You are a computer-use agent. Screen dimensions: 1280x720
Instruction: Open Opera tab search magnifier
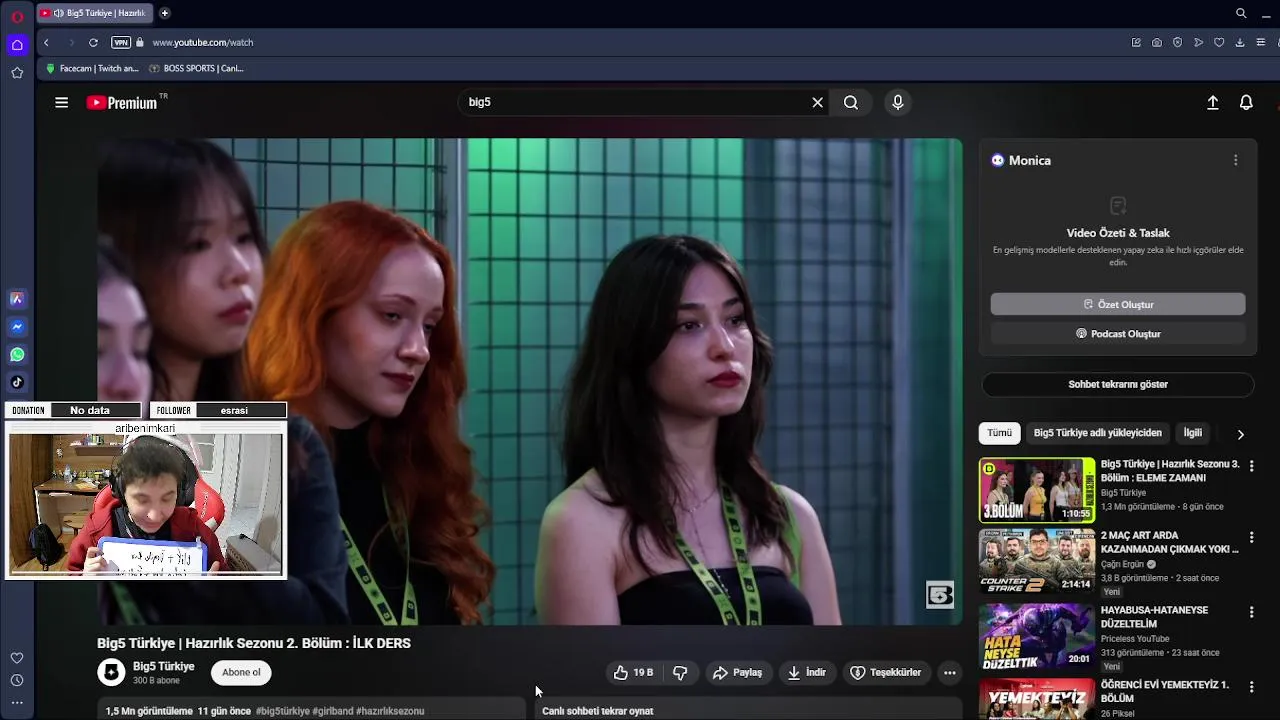point(1241,13)
